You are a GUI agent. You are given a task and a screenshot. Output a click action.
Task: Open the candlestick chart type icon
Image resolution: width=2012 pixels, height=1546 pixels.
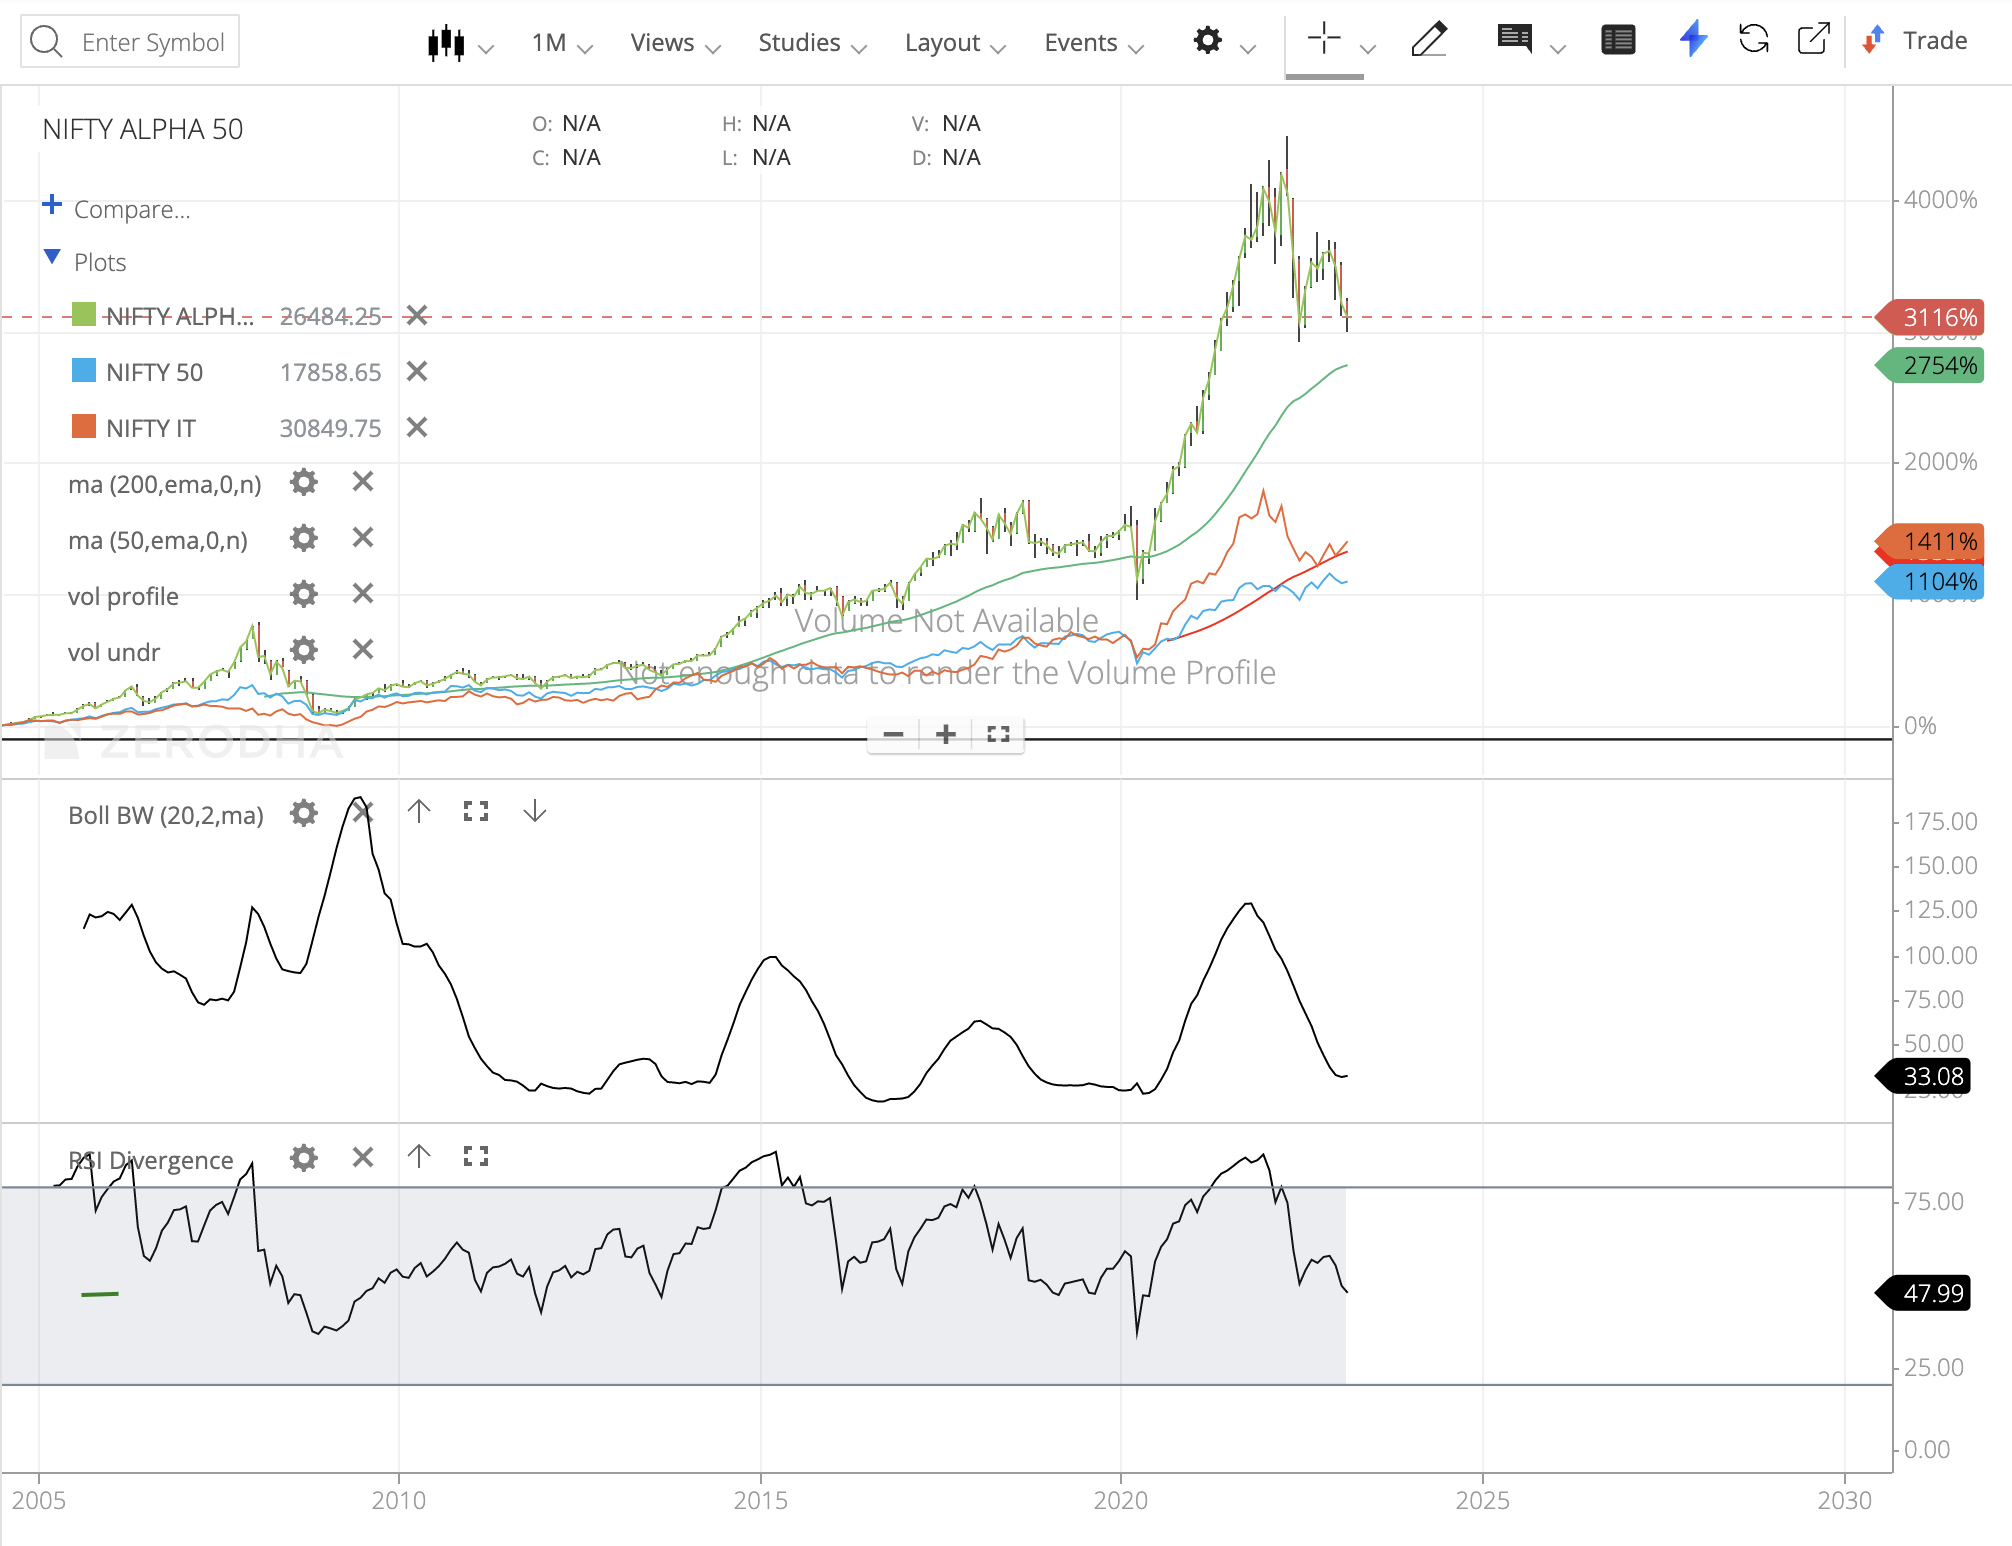446,42
